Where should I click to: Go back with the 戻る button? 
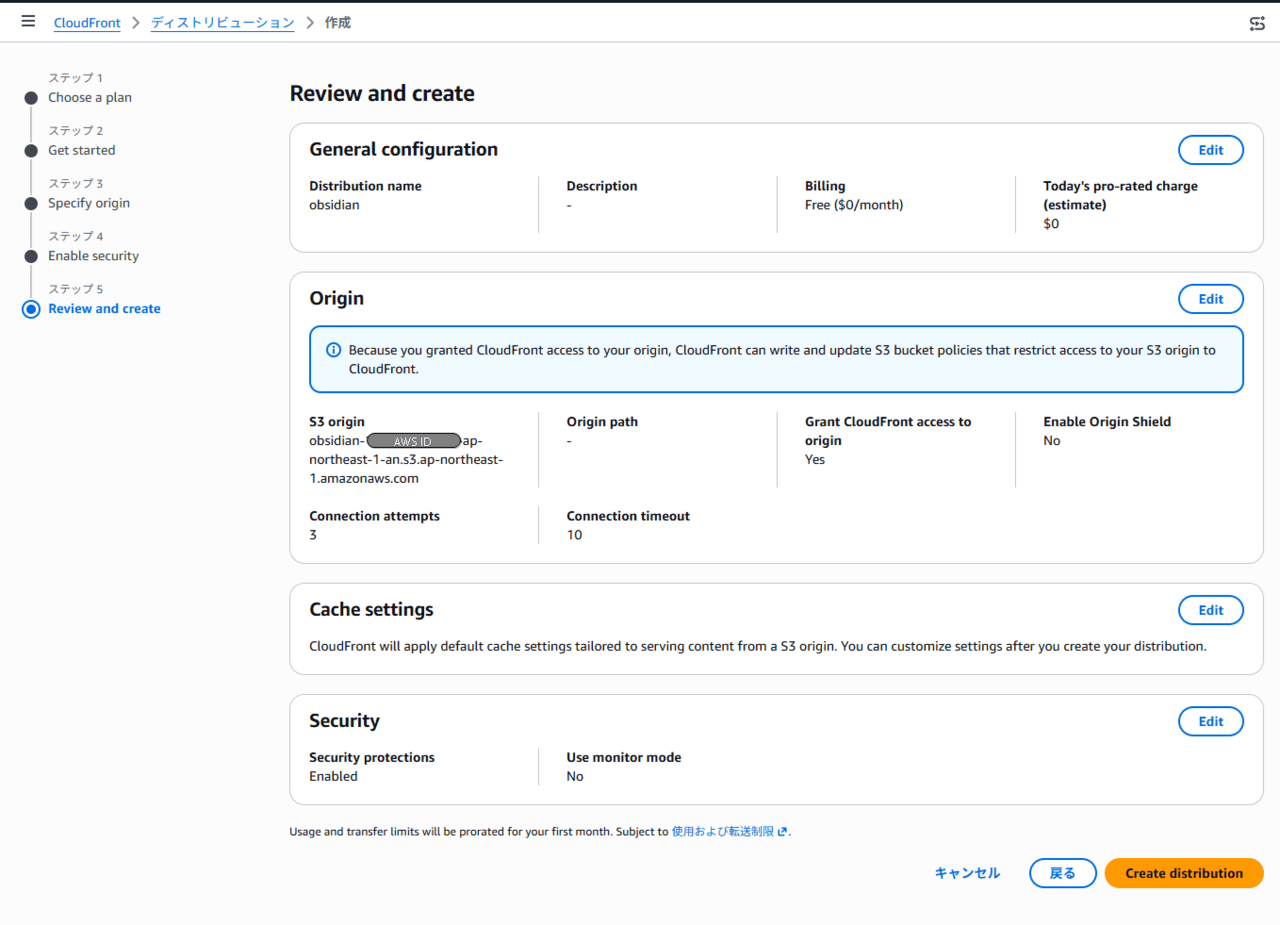click(1062, 873)
